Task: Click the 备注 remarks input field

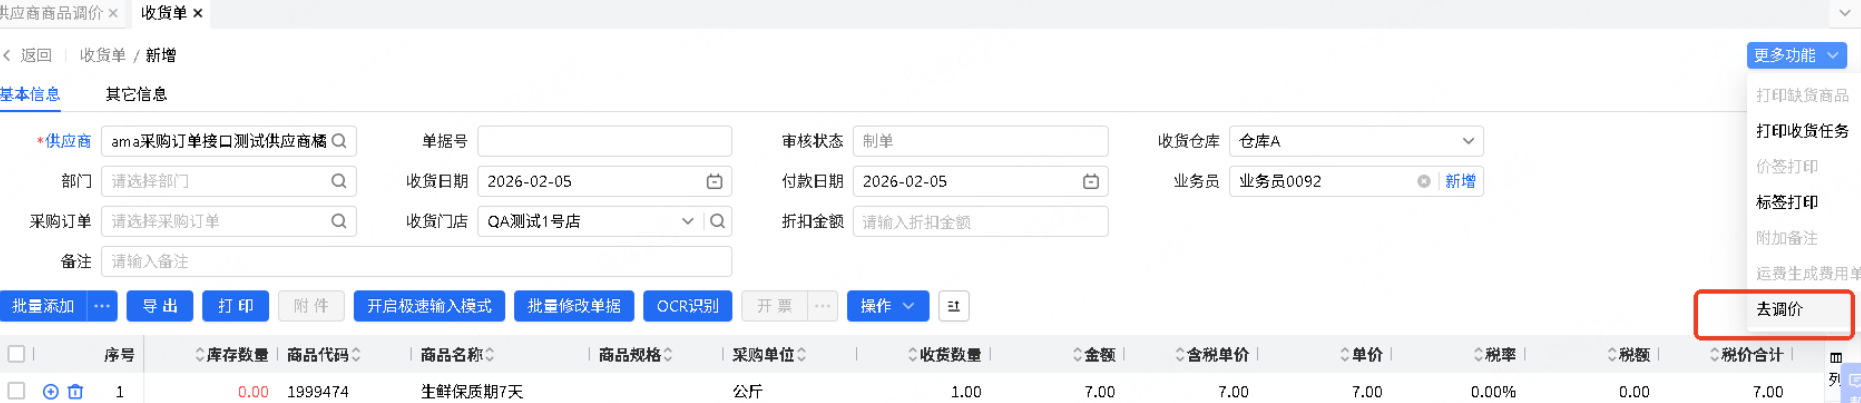Action: pos(416,261)
